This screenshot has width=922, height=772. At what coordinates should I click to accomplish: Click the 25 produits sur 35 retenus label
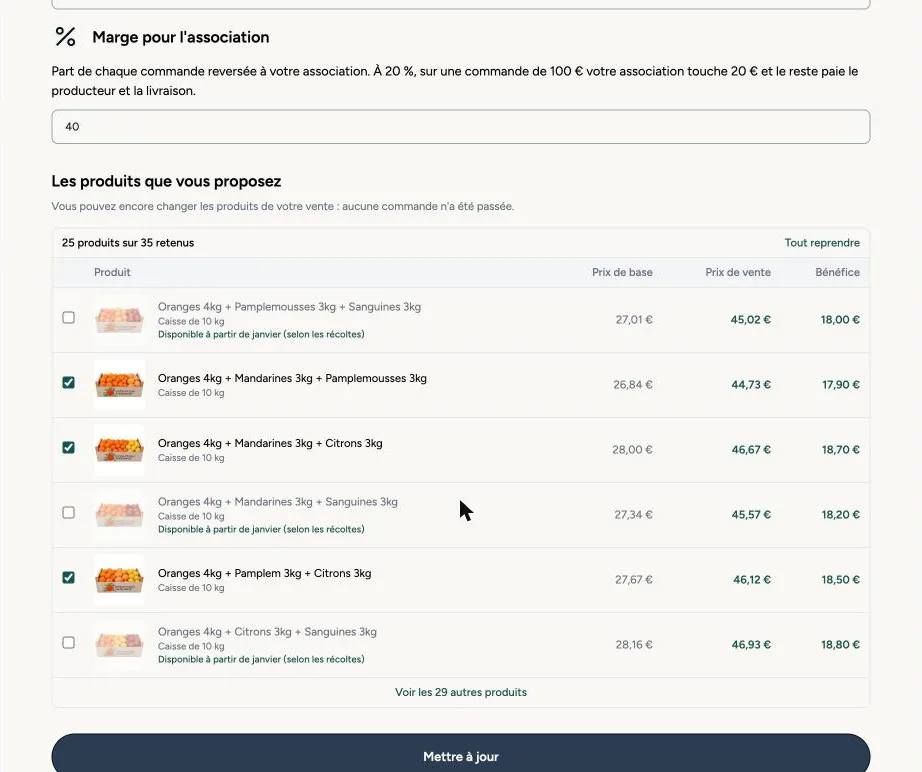(128, 243)
